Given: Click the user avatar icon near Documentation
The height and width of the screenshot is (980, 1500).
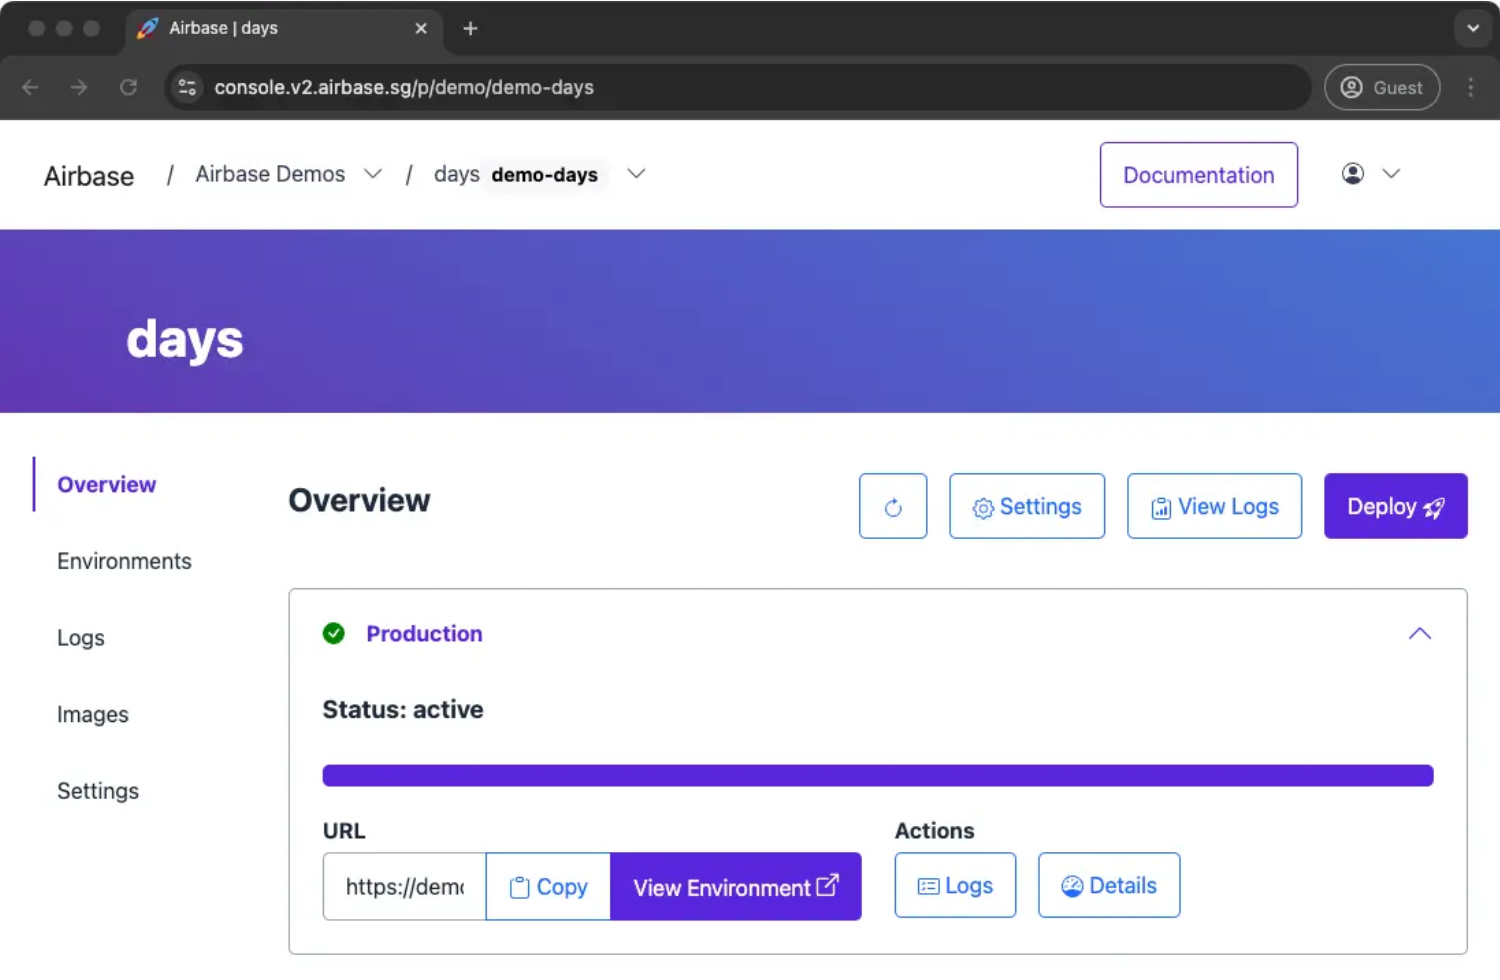Looking at the screenshot, I should 1352,173.
